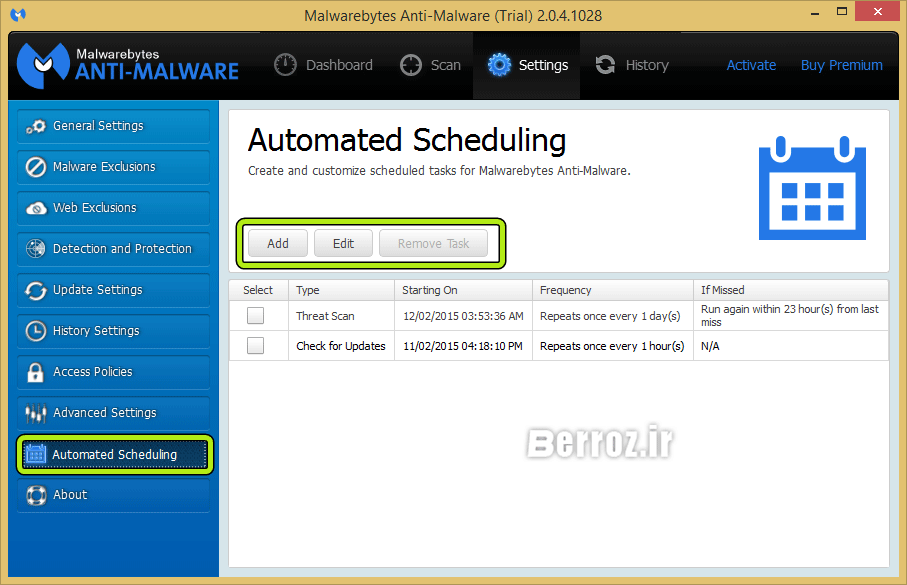Image resolution: width=907 pixels, height=585 pixels.
Task: Sort by the Starting On column header
Action: click(463, 290)
